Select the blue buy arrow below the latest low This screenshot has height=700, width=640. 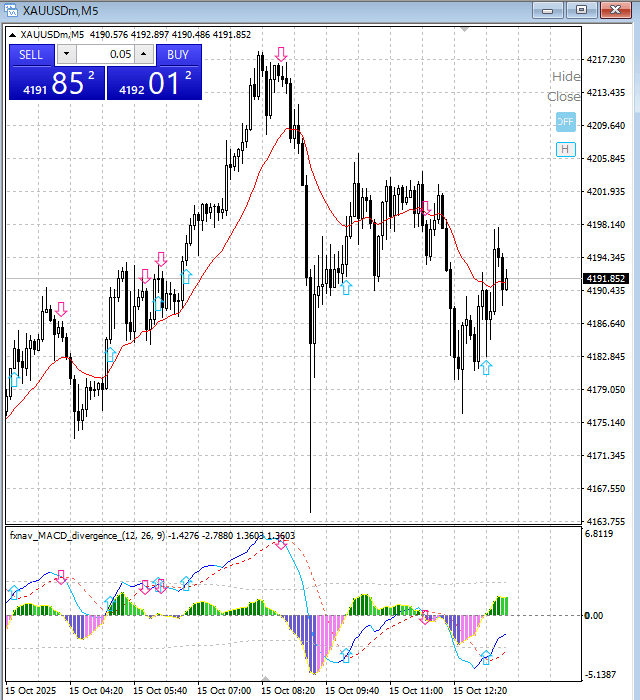pos(486,367)
